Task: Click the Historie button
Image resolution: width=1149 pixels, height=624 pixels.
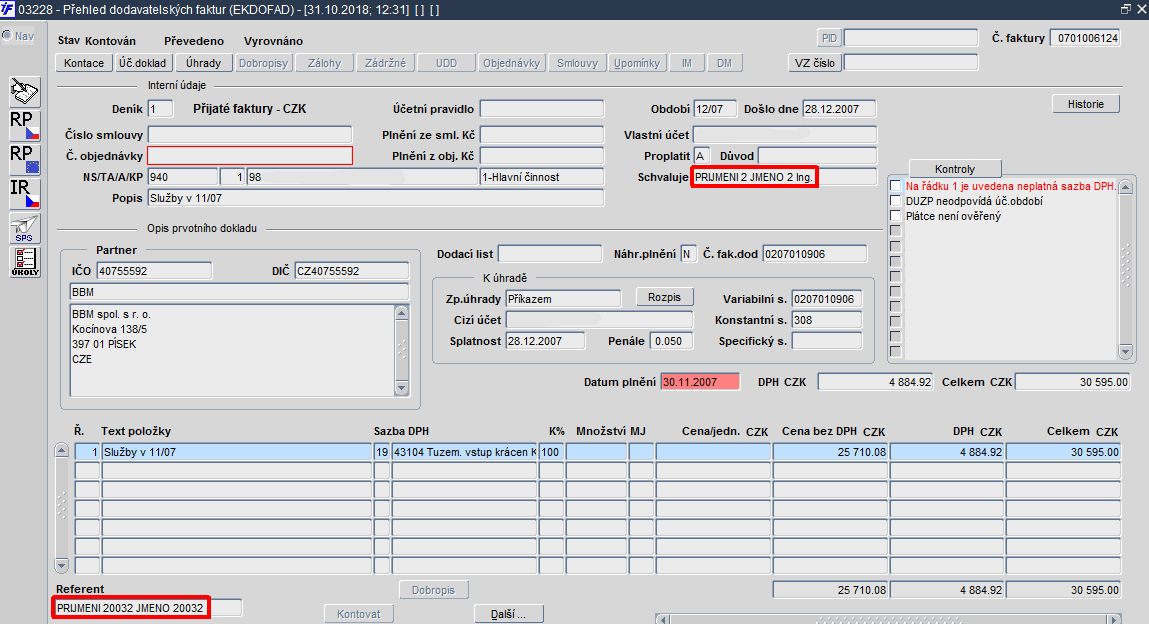Action: 1086,104
